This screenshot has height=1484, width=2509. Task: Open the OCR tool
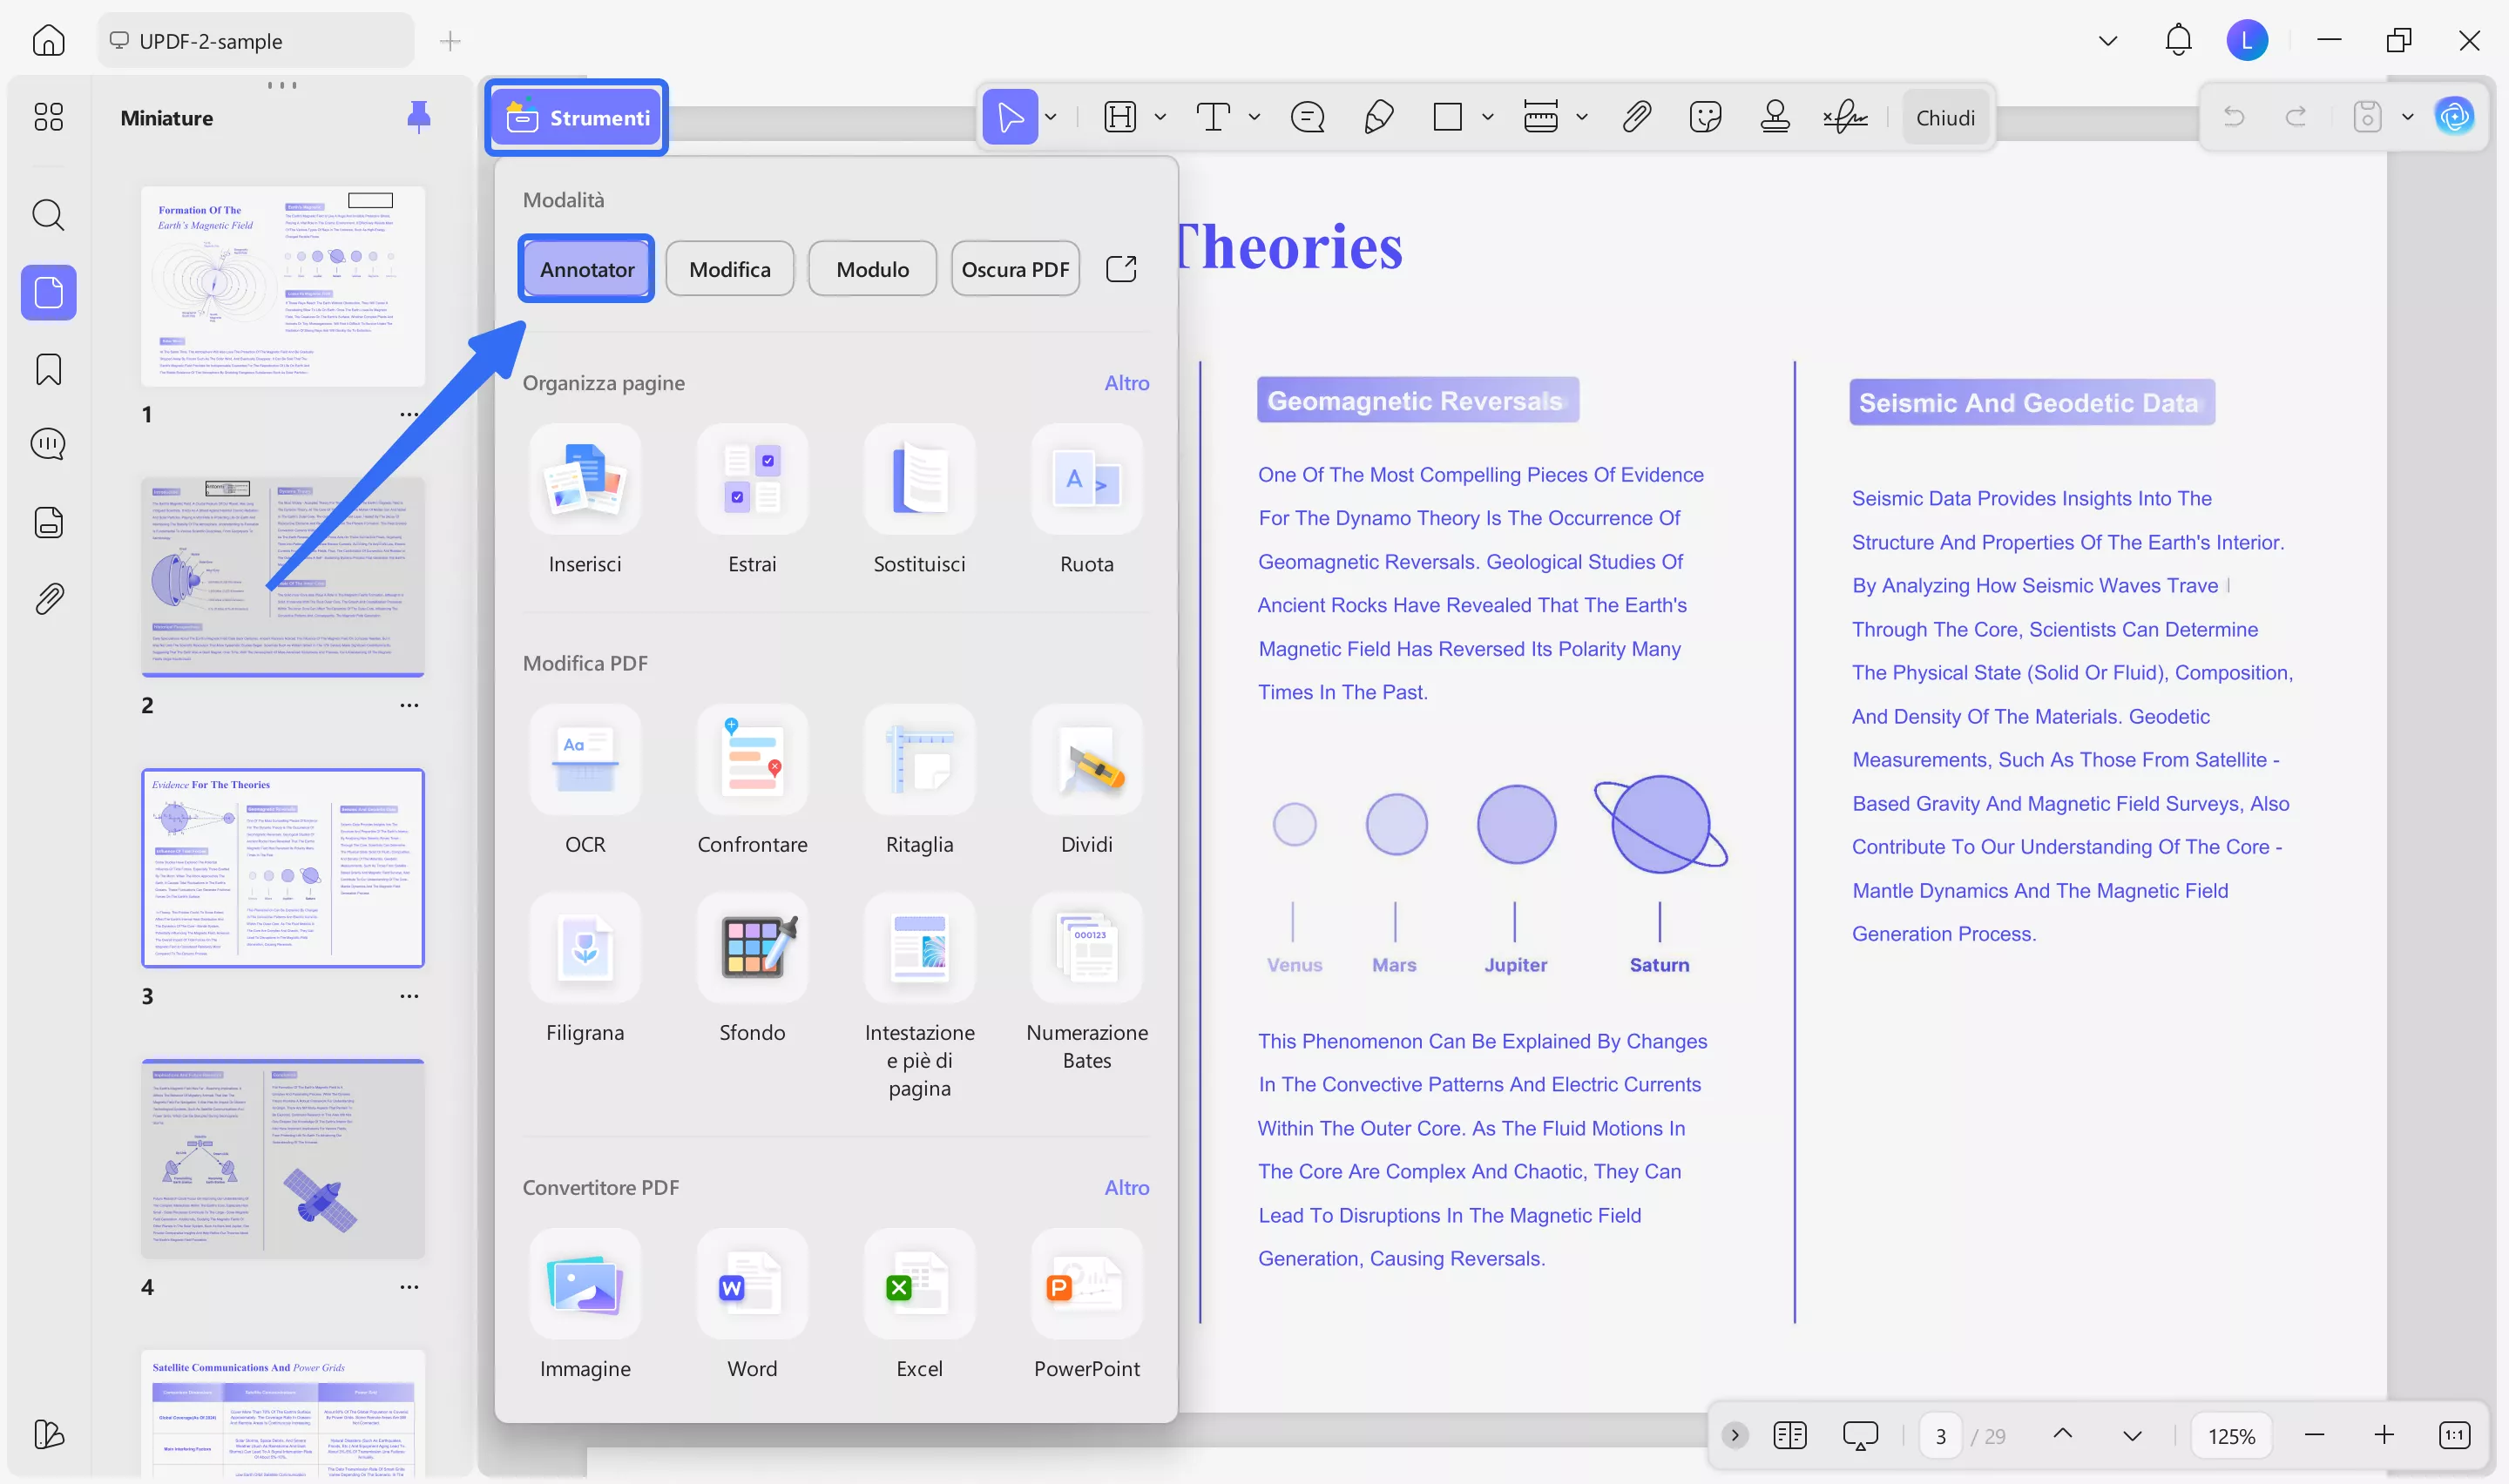[585, 760]
